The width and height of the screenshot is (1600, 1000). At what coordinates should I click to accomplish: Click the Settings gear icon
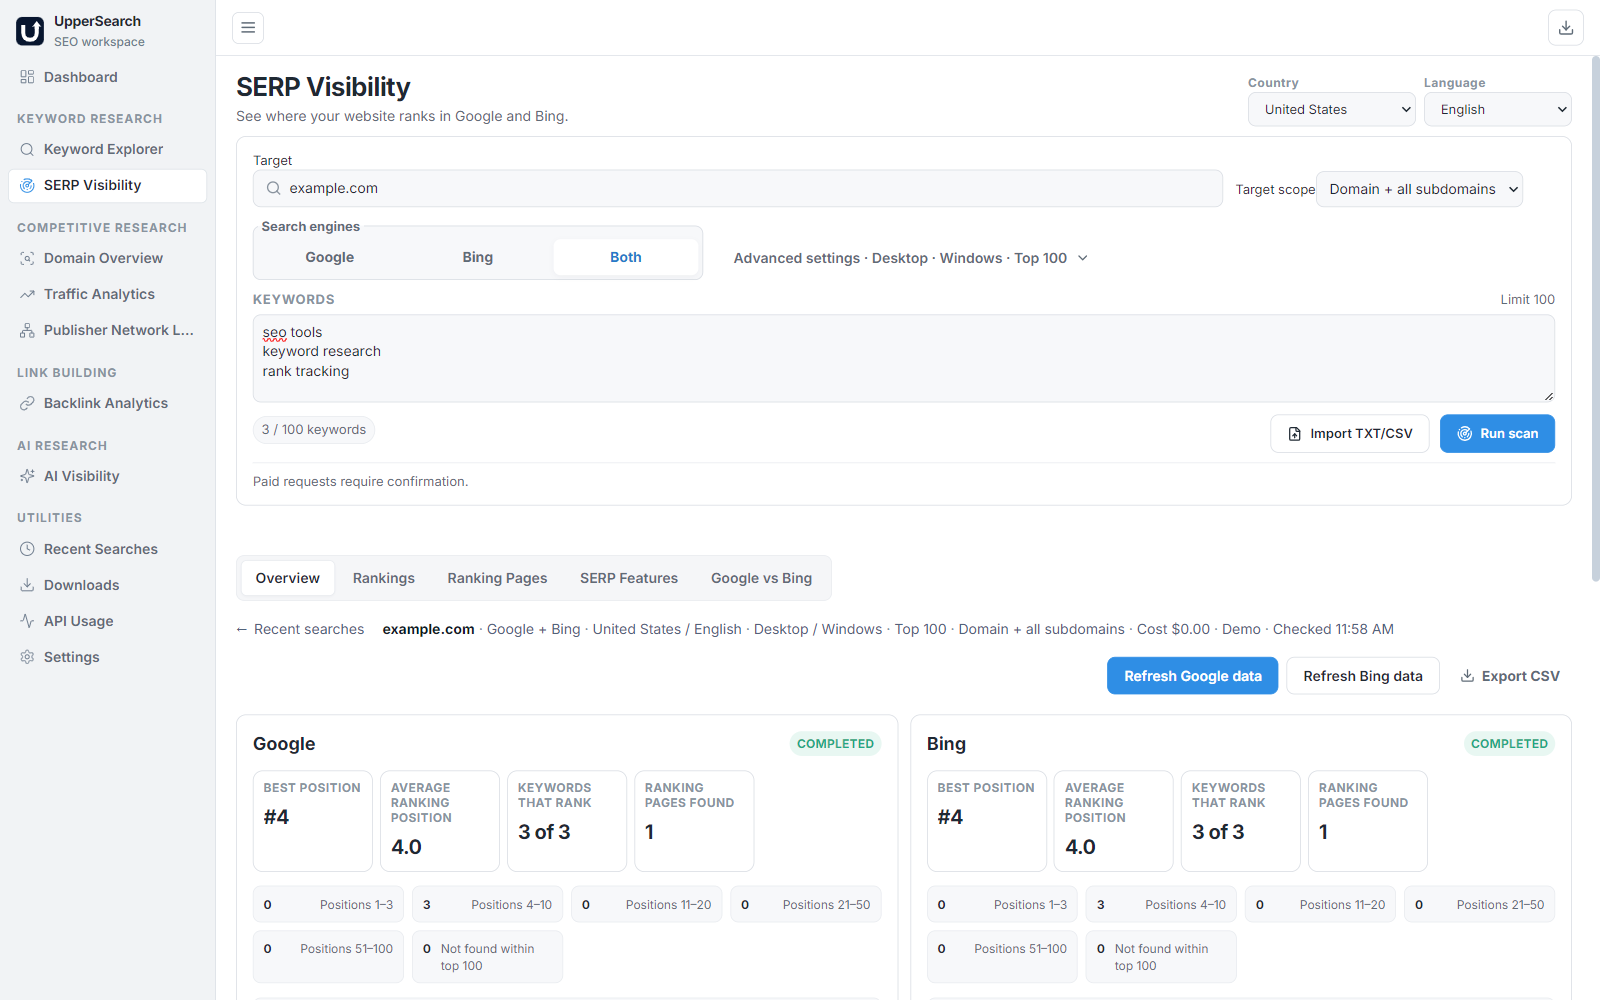pyautogui.click(x=27, y=657)
